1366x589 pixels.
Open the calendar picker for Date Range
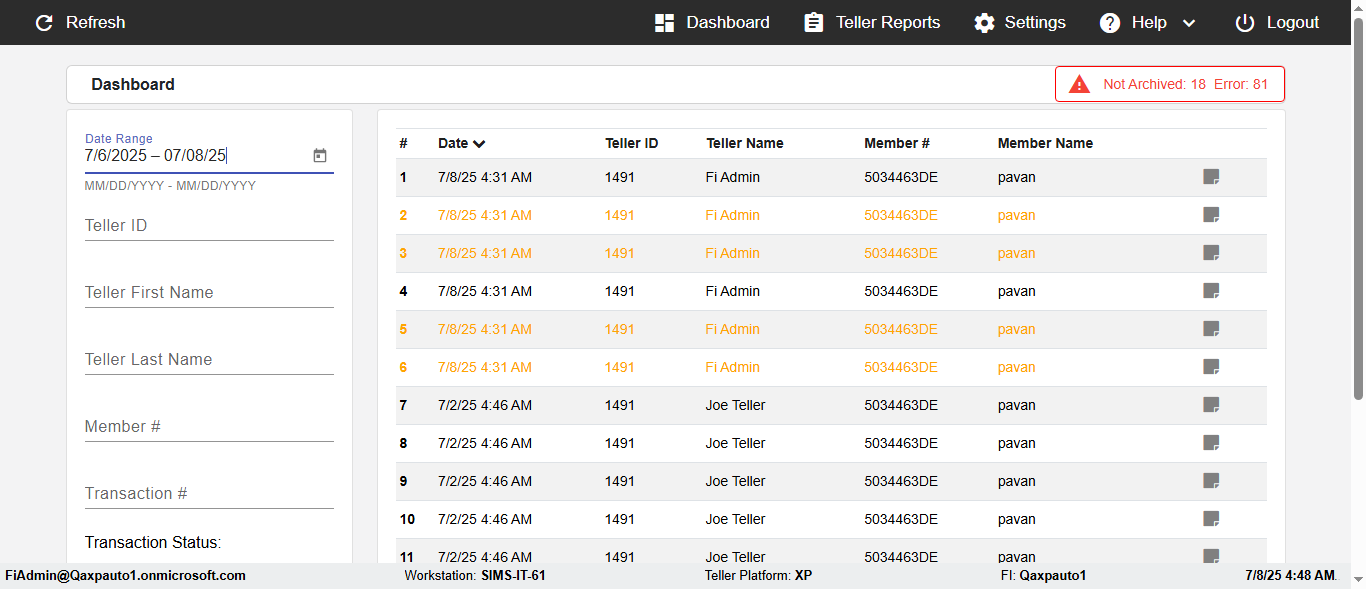click(320, 156)
